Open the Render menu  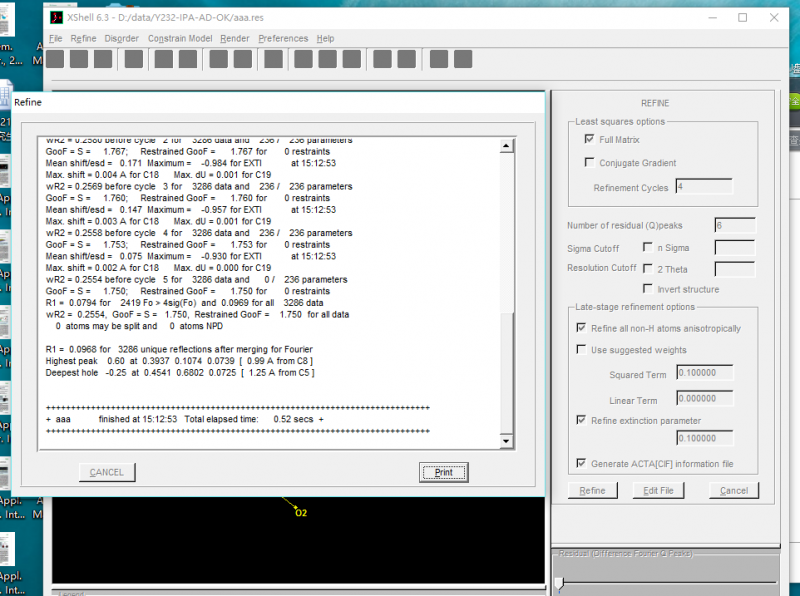pyautogui.click(x=235, y=38)
